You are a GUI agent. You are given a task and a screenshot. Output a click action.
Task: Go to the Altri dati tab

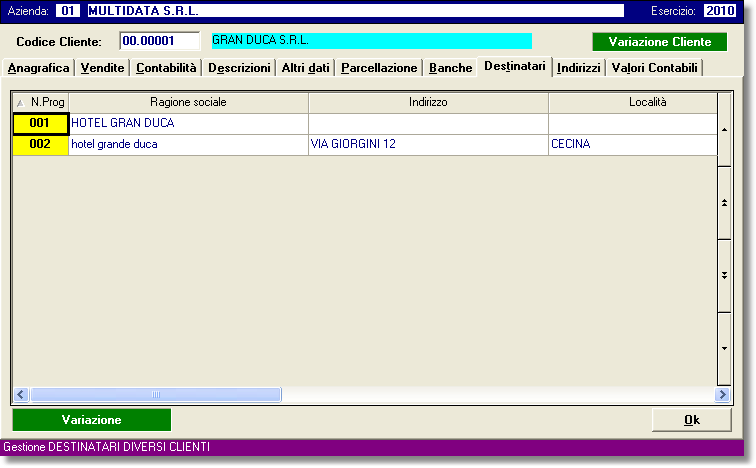[x=305, y=68]
